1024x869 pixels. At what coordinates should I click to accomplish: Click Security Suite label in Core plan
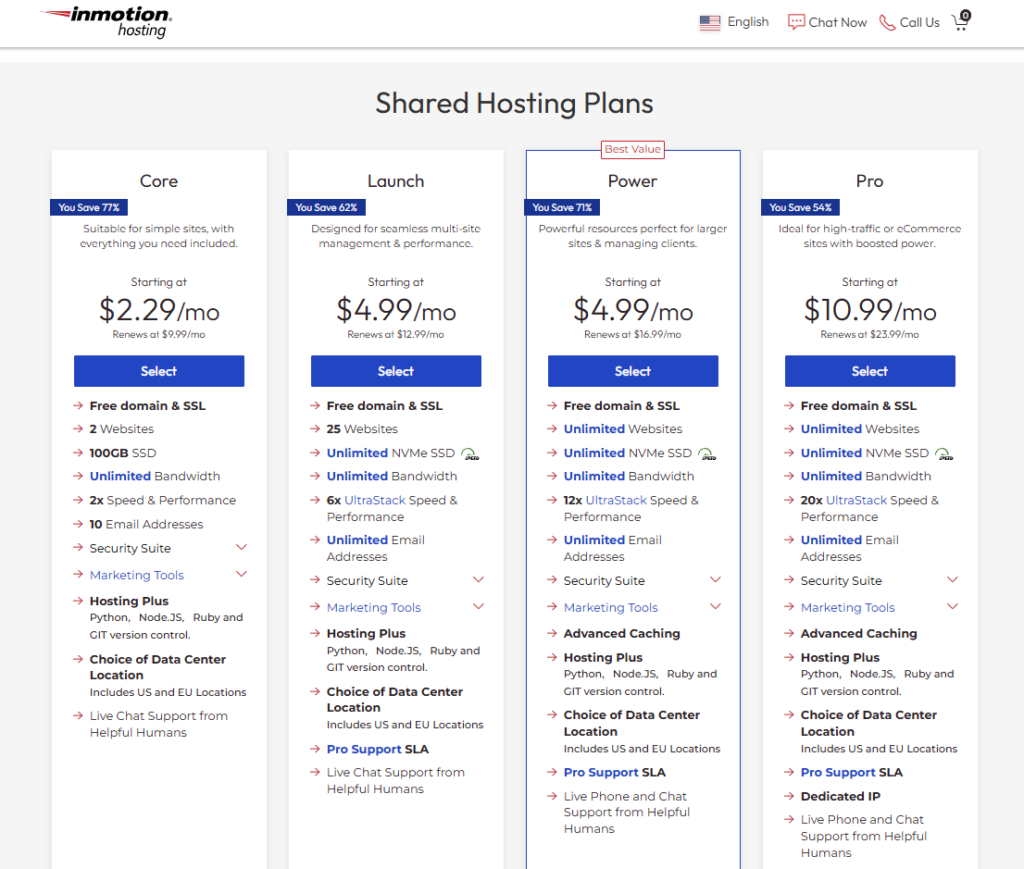pos(130,548)
